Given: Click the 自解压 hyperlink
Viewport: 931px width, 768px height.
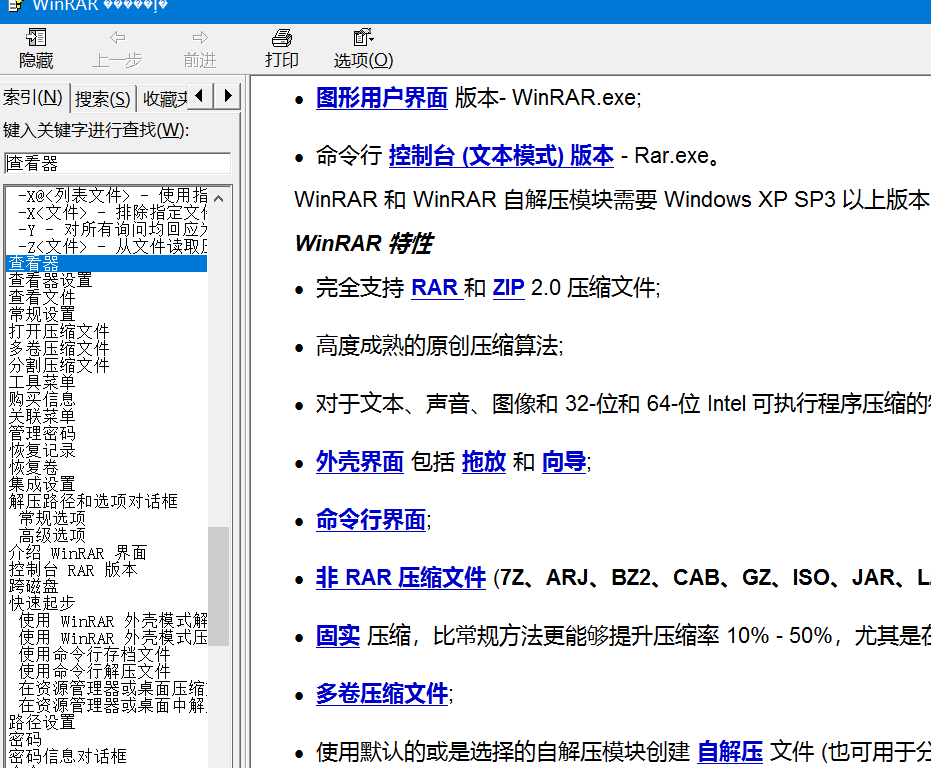Looking at the screenshot, I should click(x=730, y=751).
